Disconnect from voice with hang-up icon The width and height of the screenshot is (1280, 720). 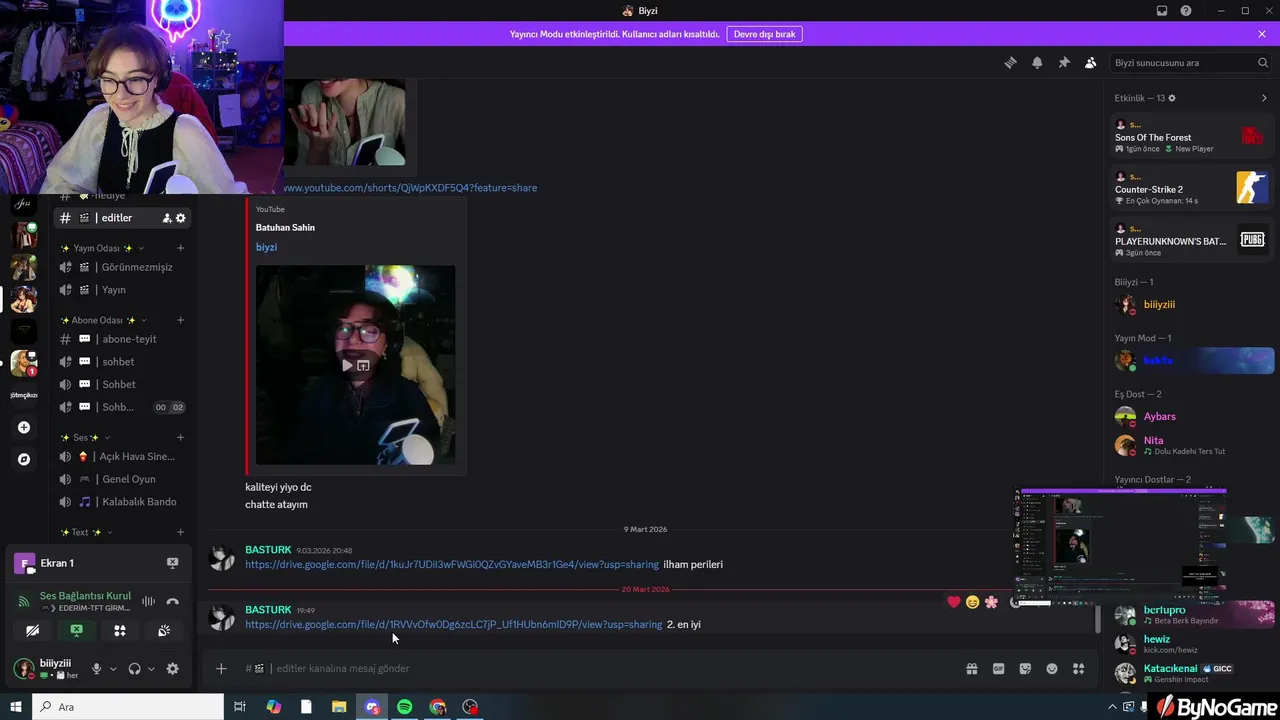click(172, 601)
